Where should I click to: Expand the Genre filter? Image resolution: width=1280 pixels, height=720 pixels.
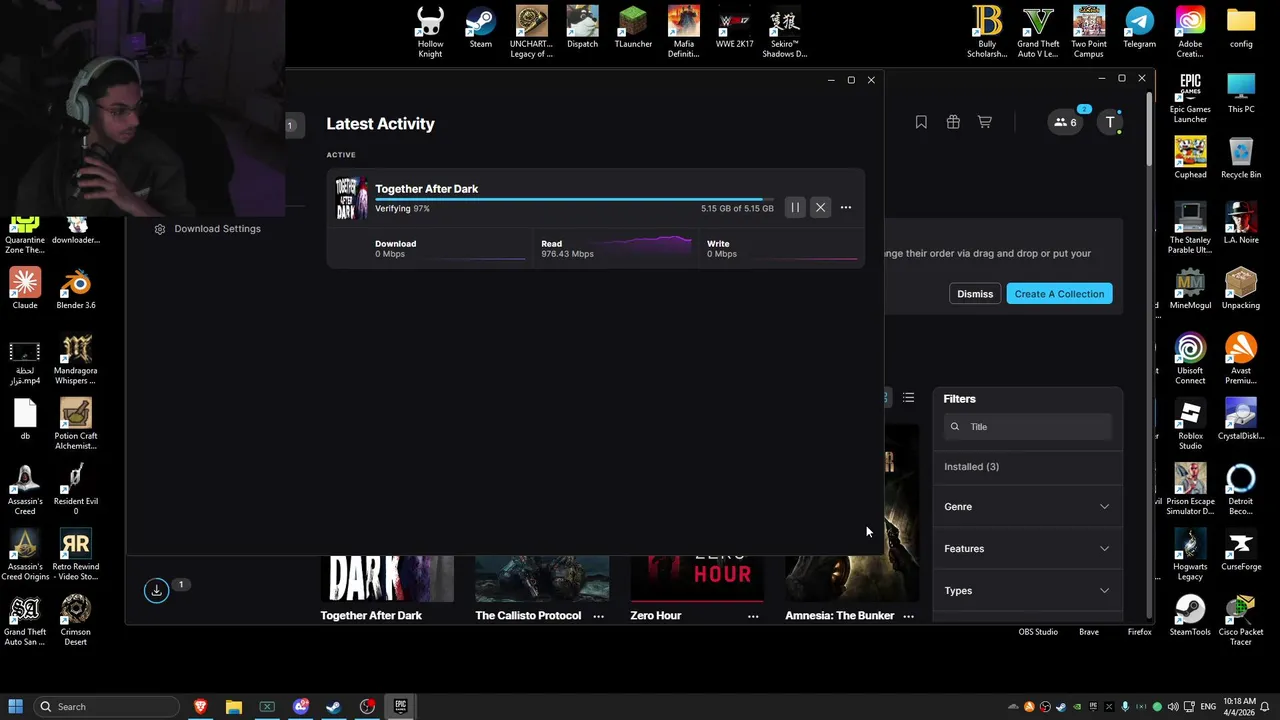[1028, 507]
